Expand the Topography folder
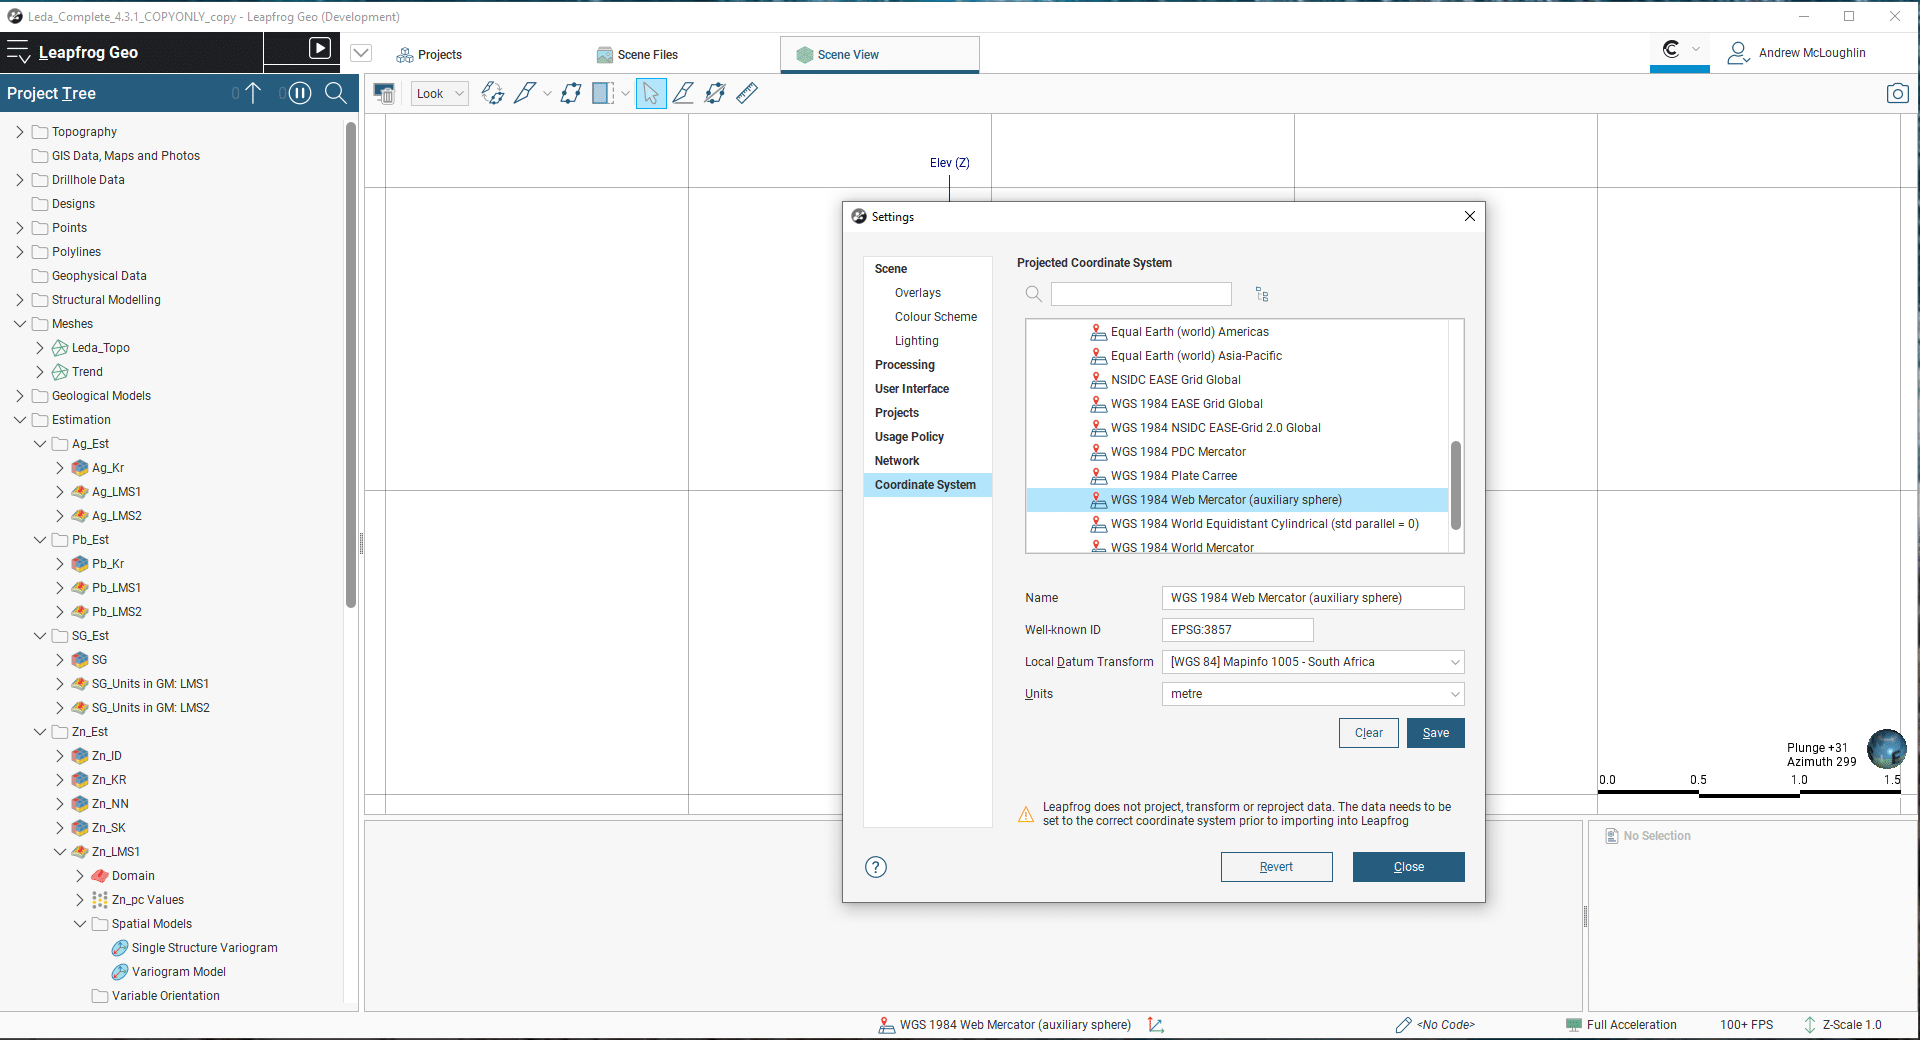Viewport: 1920px width, 1040px height. click(x=20, y=132)
